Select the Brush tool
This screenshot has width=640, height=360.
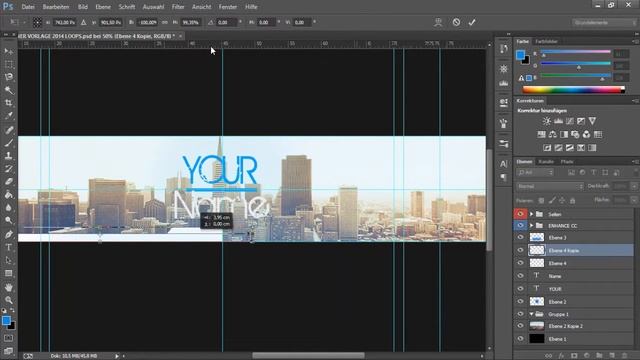click(x=9, y=143)
